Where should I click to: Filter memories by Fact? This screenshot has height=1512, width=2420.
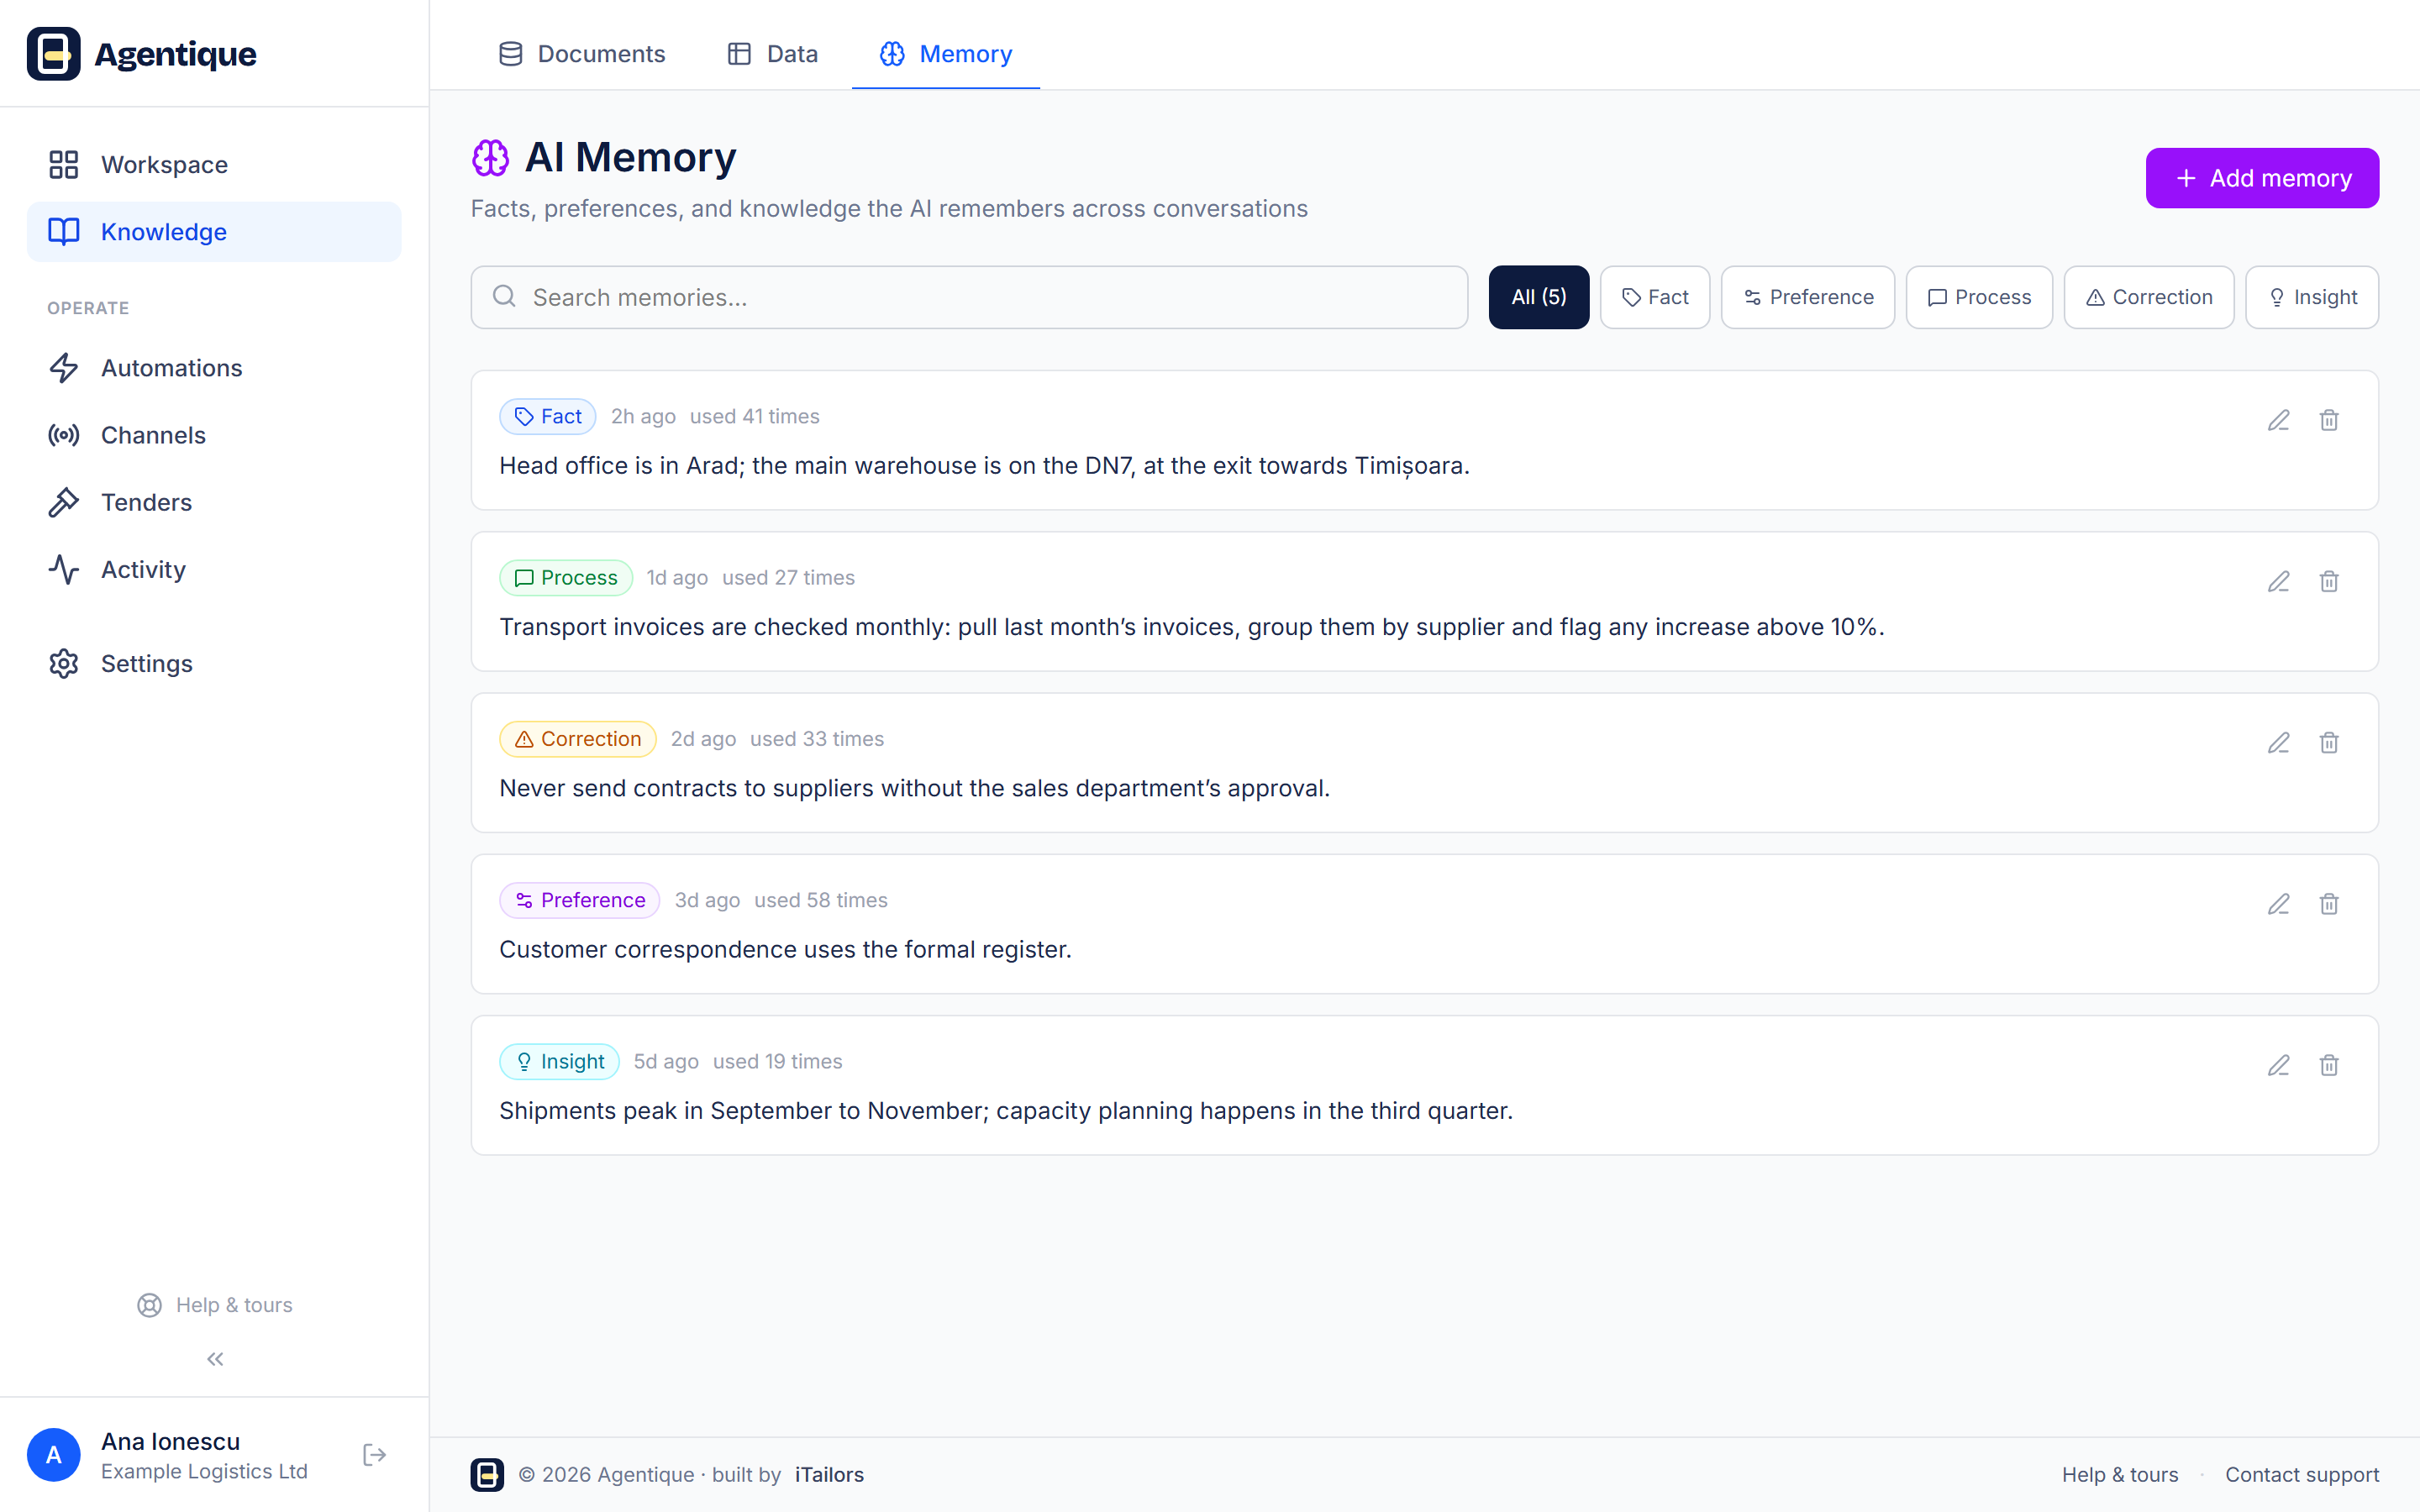(x=1655, y=297)
